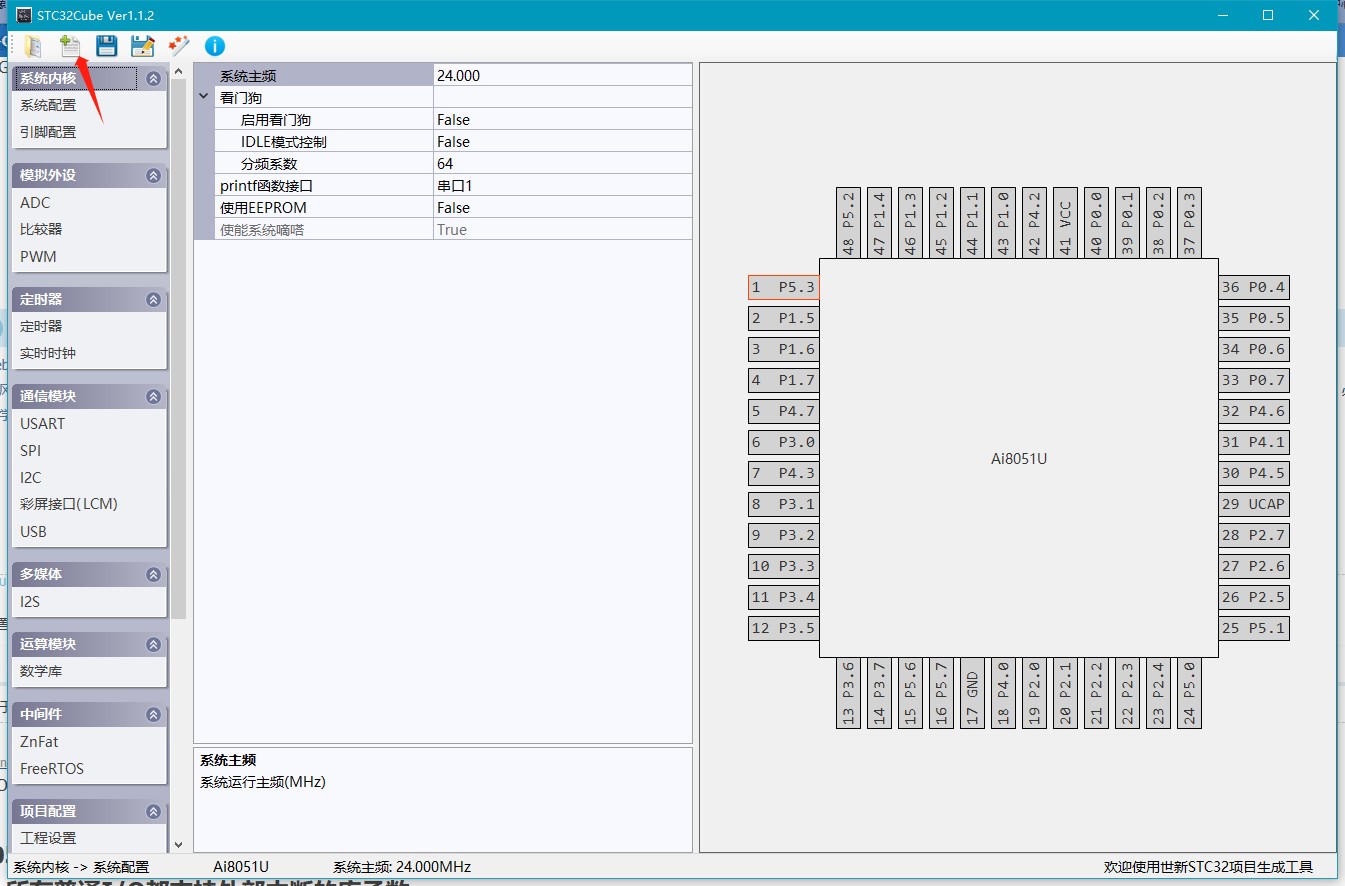Open the blue info about icon
Image resolution: width=1345 pixels, height=886 pixels.
pyautogui.click(x=214, y=46)
